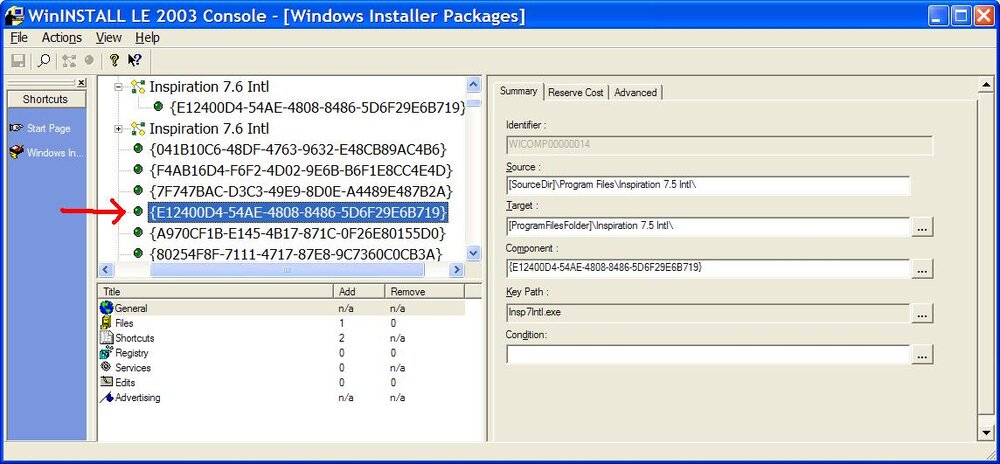
Task: Click the grayed package tree toolbar icon
Action: 70,61
